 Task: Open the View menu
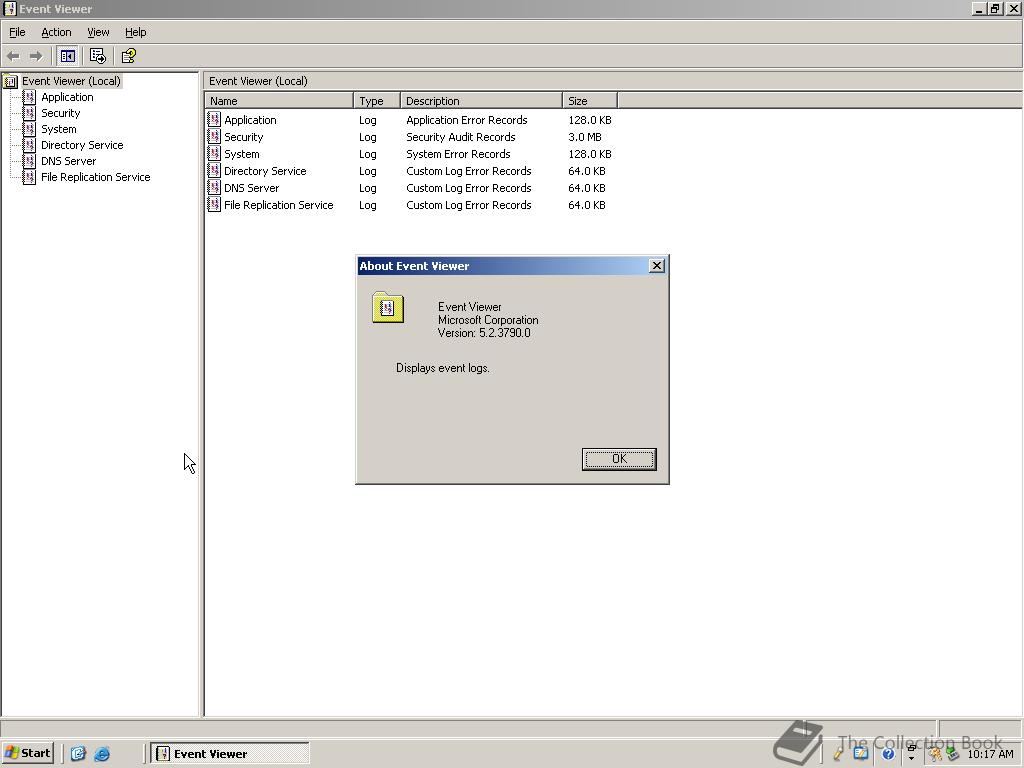[98, 32]
